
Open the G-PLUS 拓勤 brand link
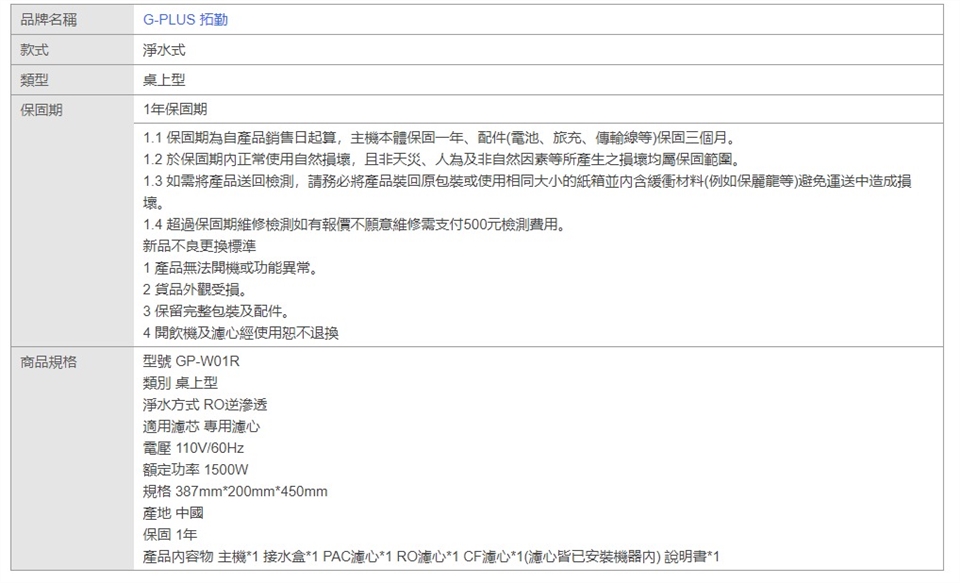tap(178, 20)
